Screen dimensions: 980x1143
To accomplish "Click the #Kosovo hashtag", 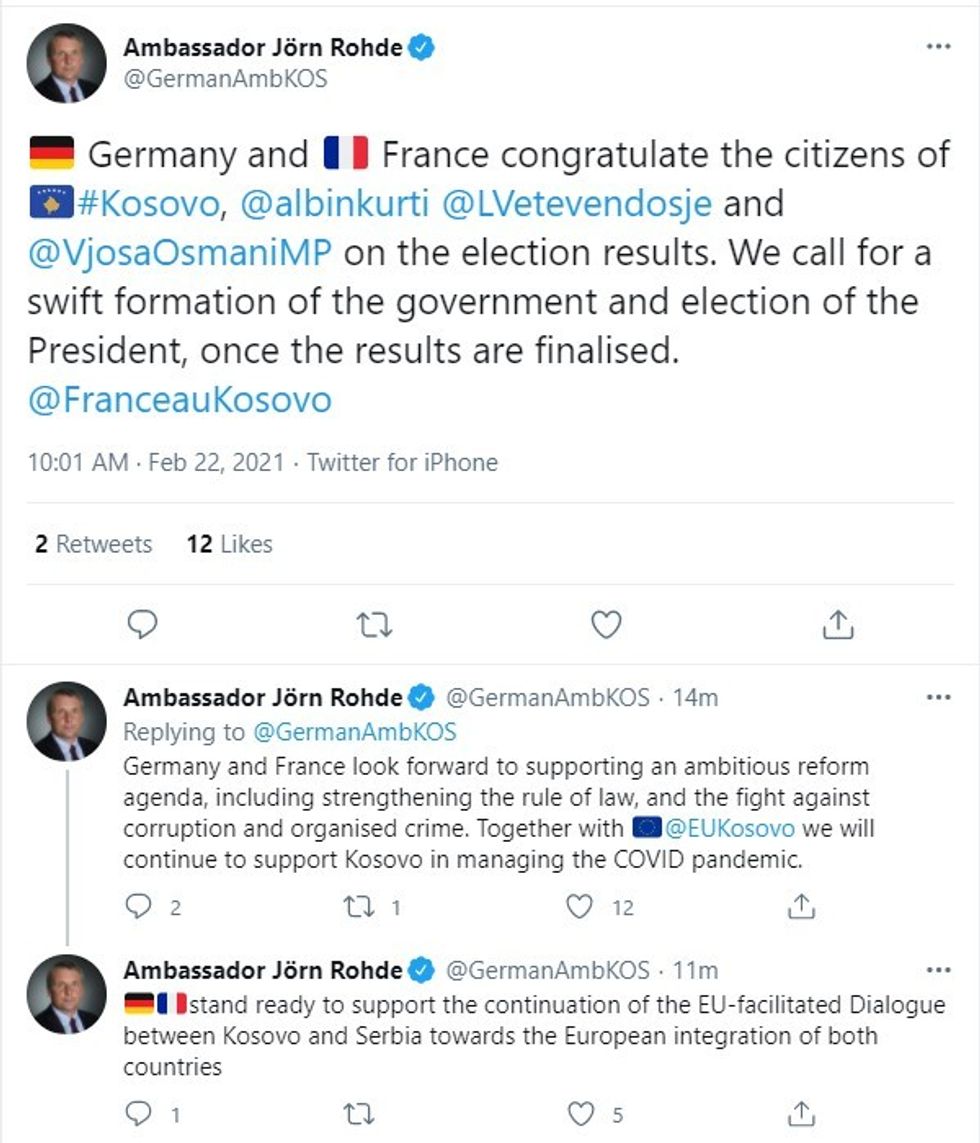I will point(146,204).
